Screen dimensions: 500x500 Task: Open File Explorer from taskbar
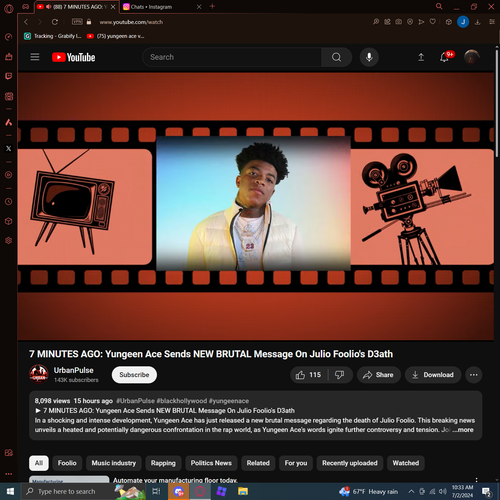pos(243,491)
